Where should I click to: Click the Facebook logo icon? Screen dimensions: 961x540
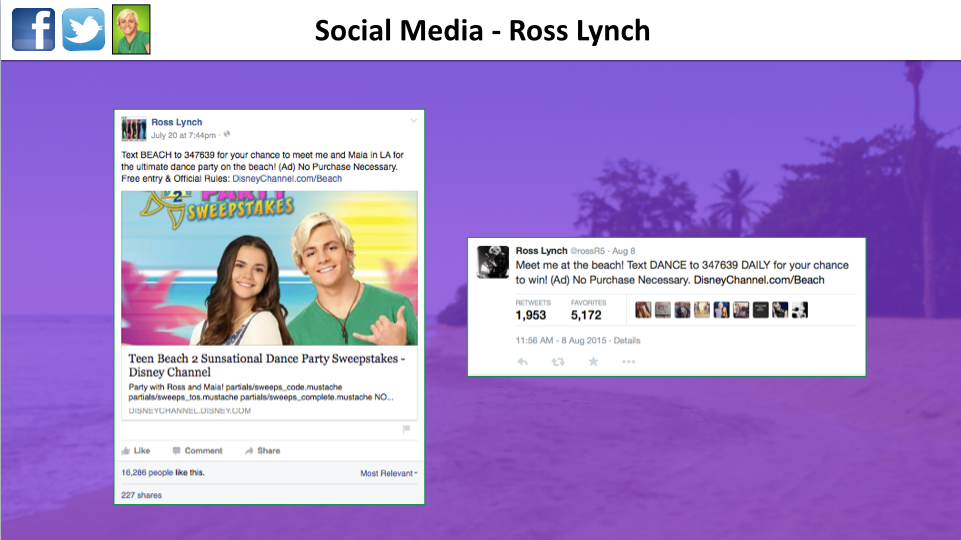33,29
